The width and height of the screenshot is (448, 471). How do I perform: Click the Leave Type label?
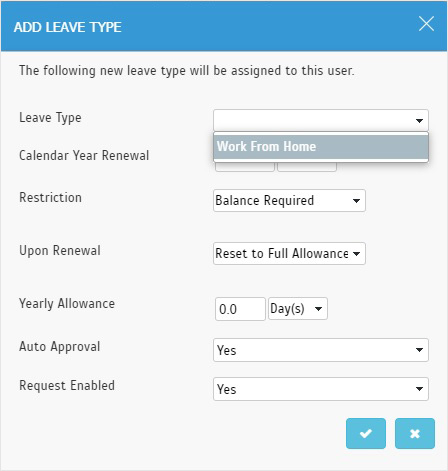[x=50, y=118]
